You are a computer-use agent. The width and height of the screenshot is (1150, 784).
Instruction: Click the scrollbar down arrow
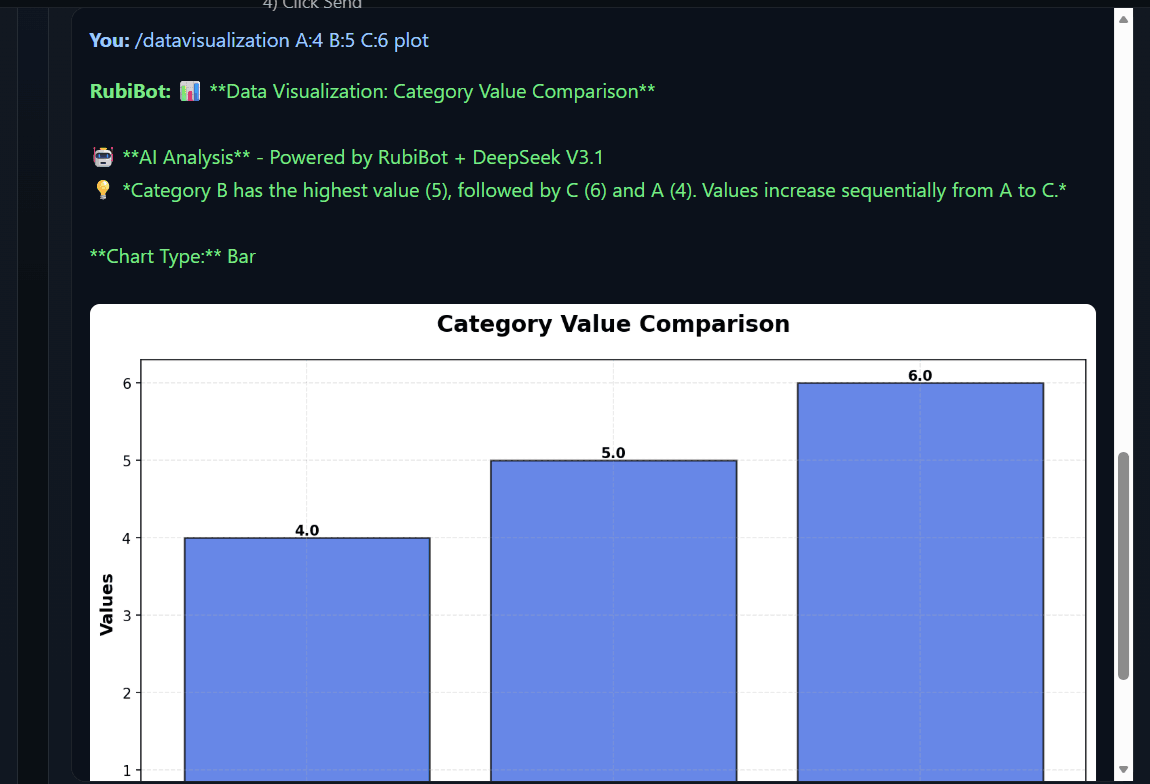(x=1123, y=769)
